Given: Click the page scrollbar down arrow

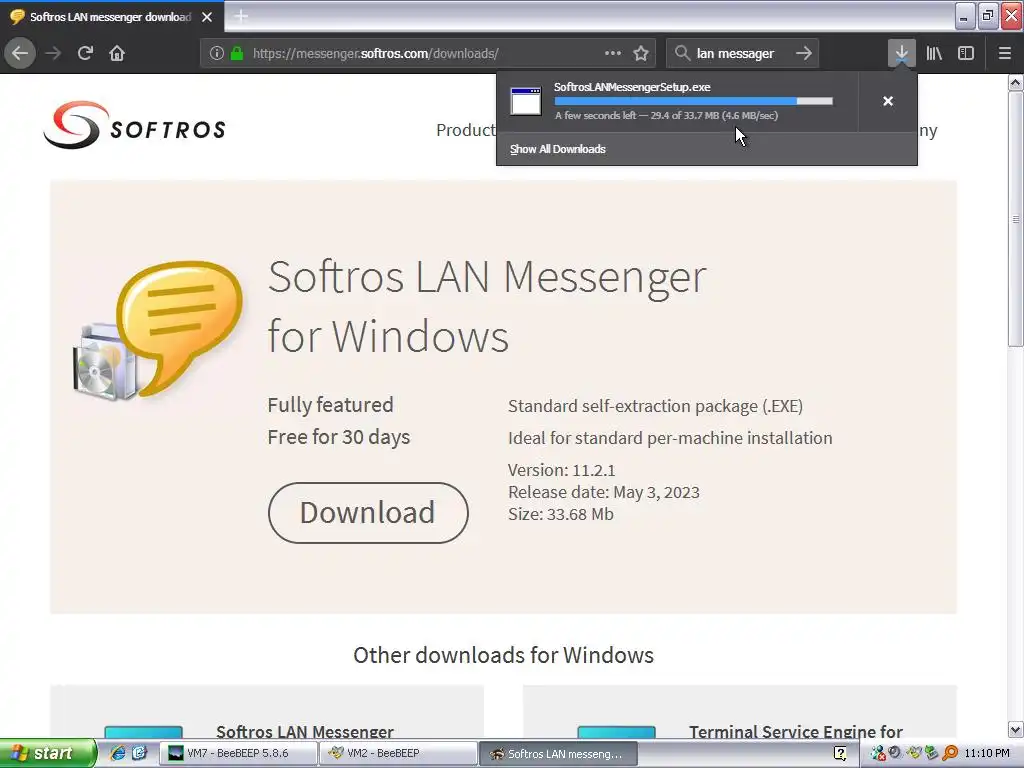Looking at the screenshot, I should [1016, 729].
